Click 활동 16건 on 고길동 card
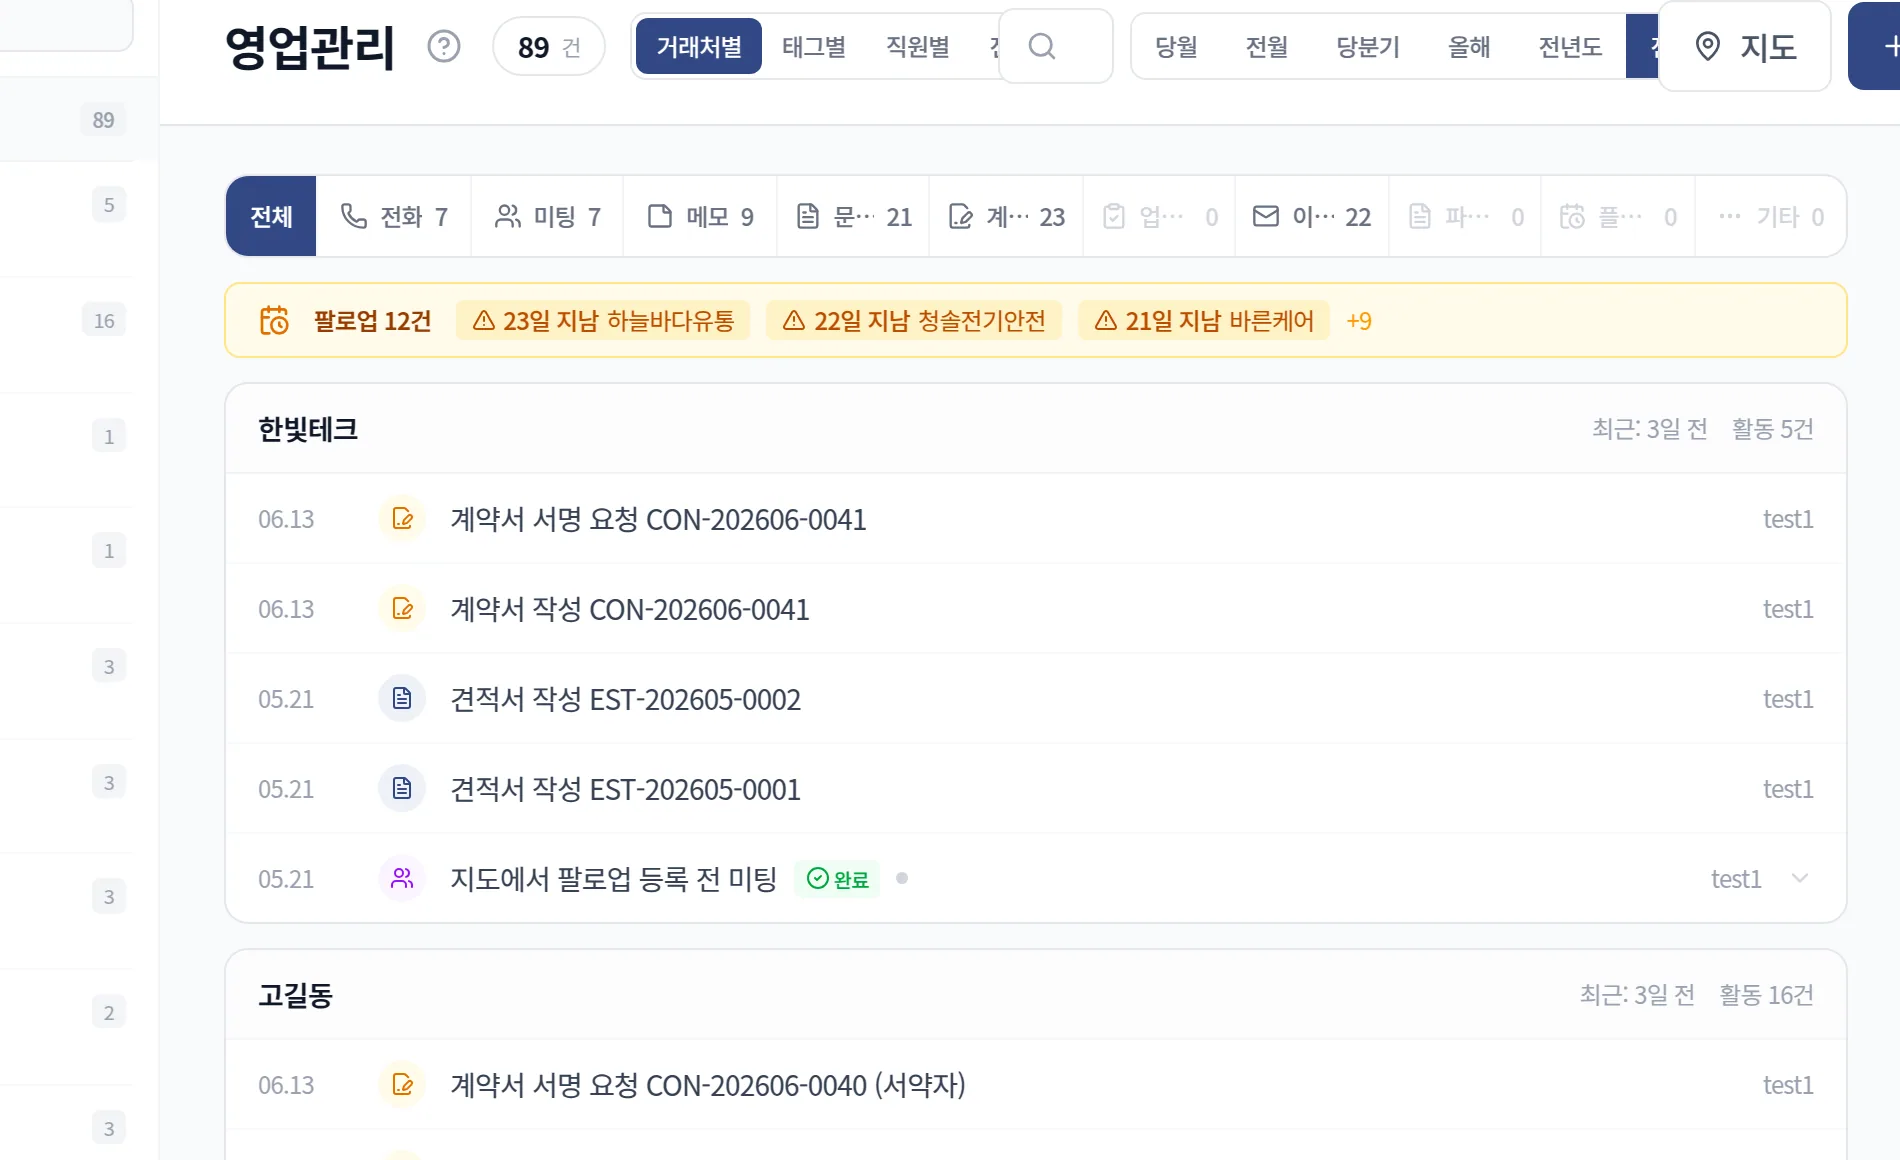The height and width of the screenshot is (1160, 1900). [1766, 995]
